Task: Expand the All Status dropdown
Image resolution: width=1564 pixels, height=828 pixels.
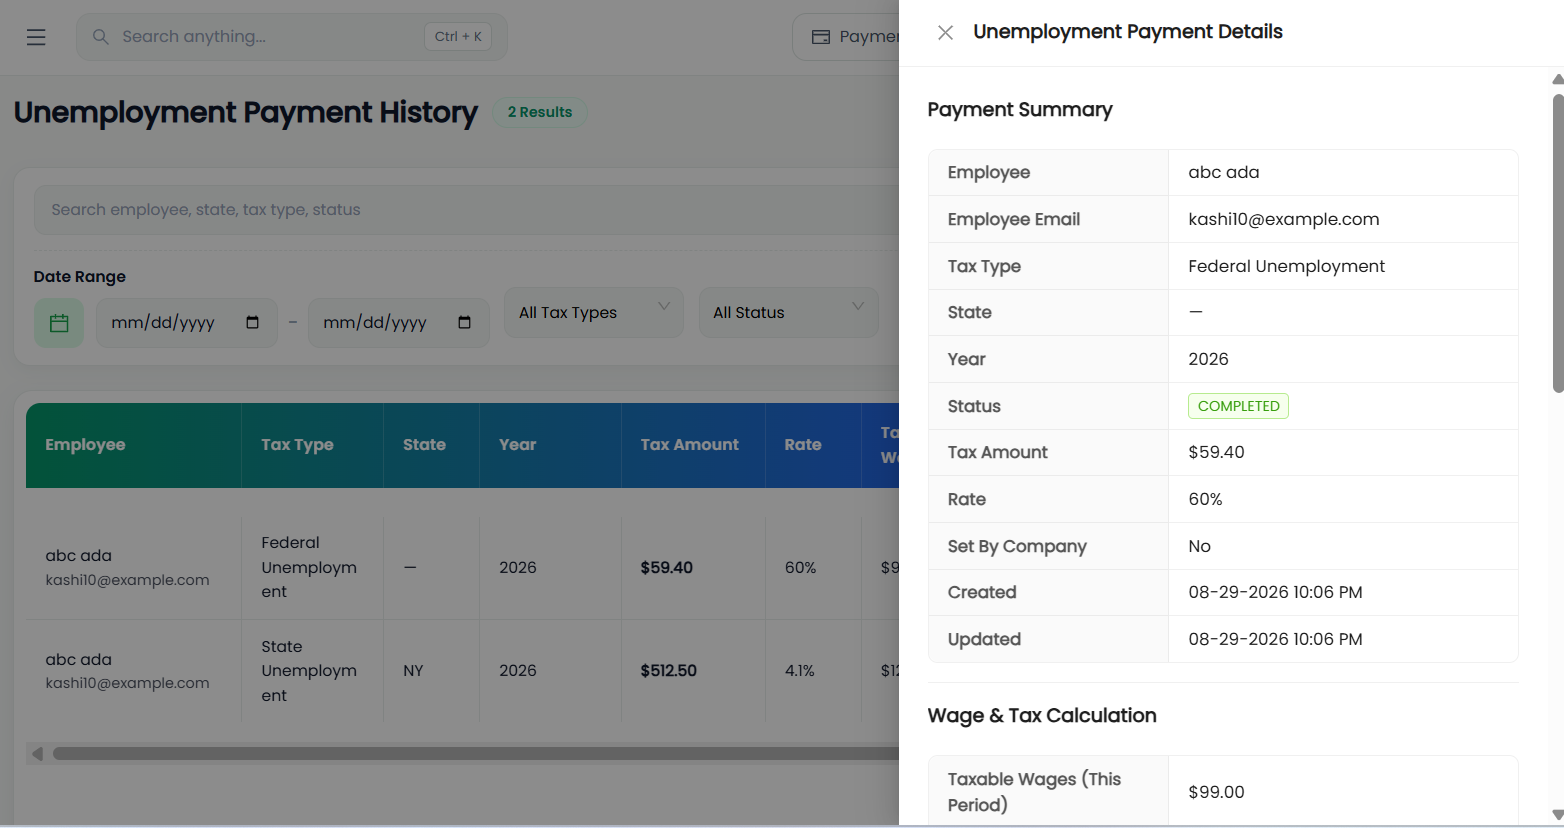Action: pyautogui.click(x=789, y=313)
